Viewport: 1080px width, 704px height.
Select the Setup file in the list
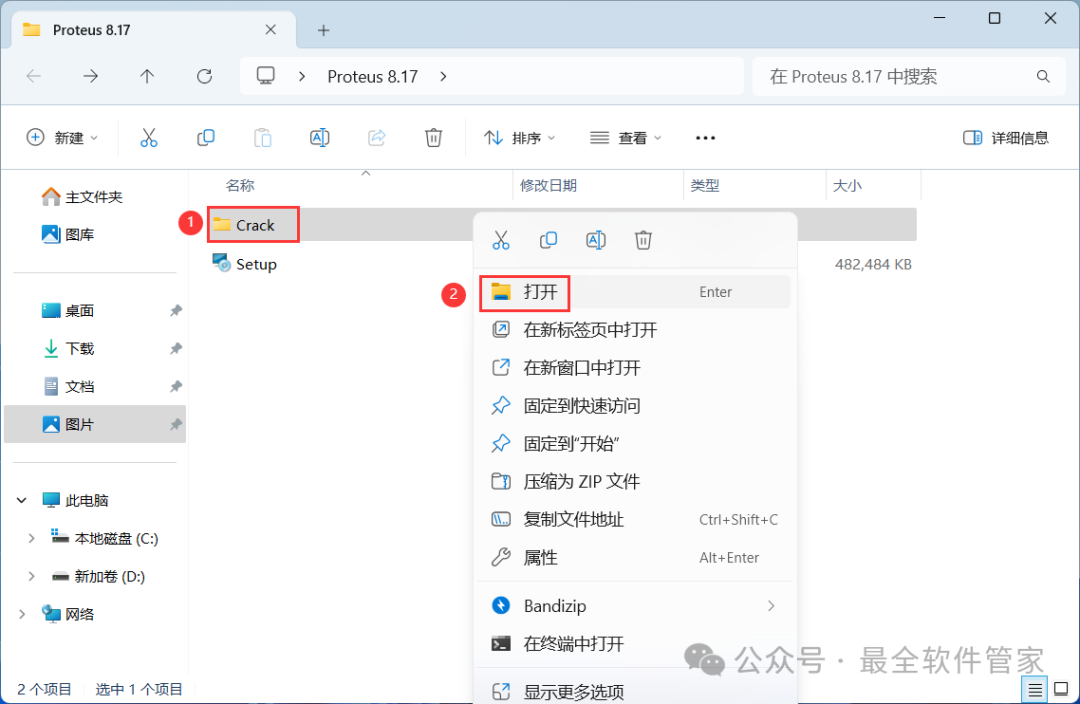point(256,264)
